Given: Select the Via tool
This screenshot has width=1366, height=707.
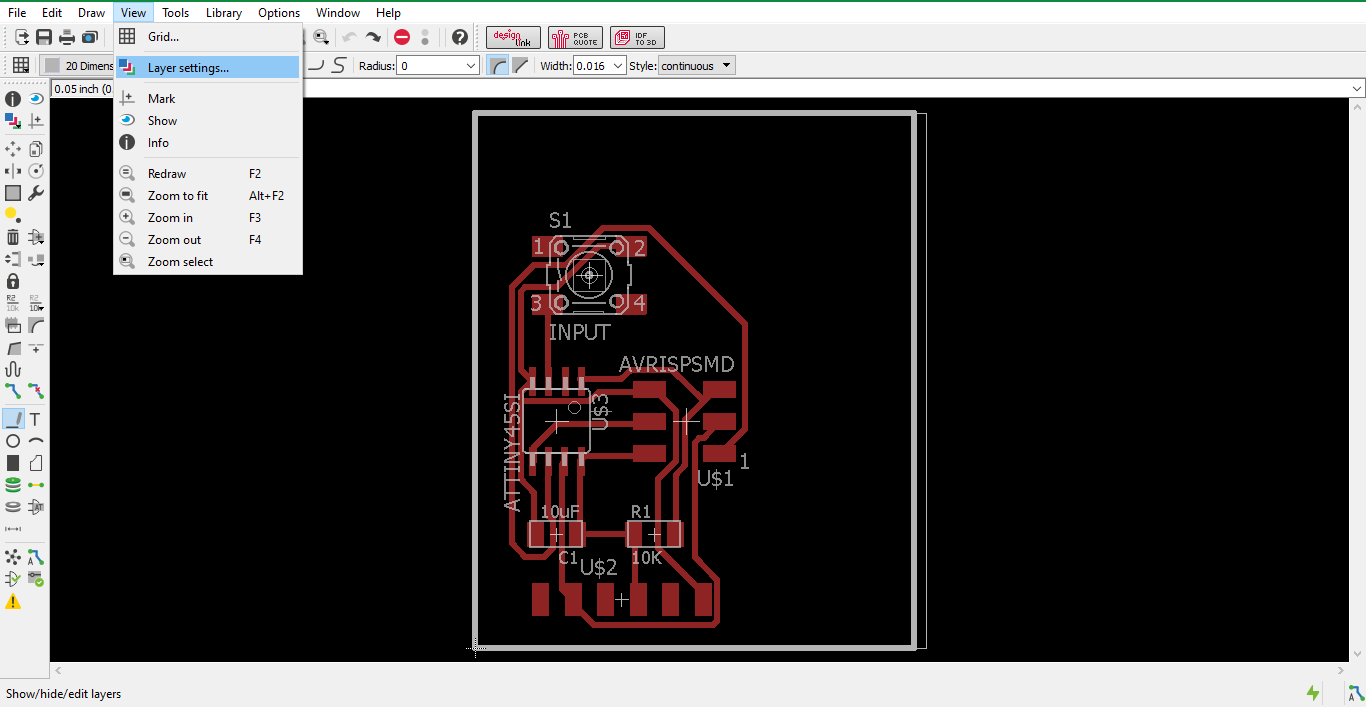Looking at the screenshot, I should pos(13,485).
